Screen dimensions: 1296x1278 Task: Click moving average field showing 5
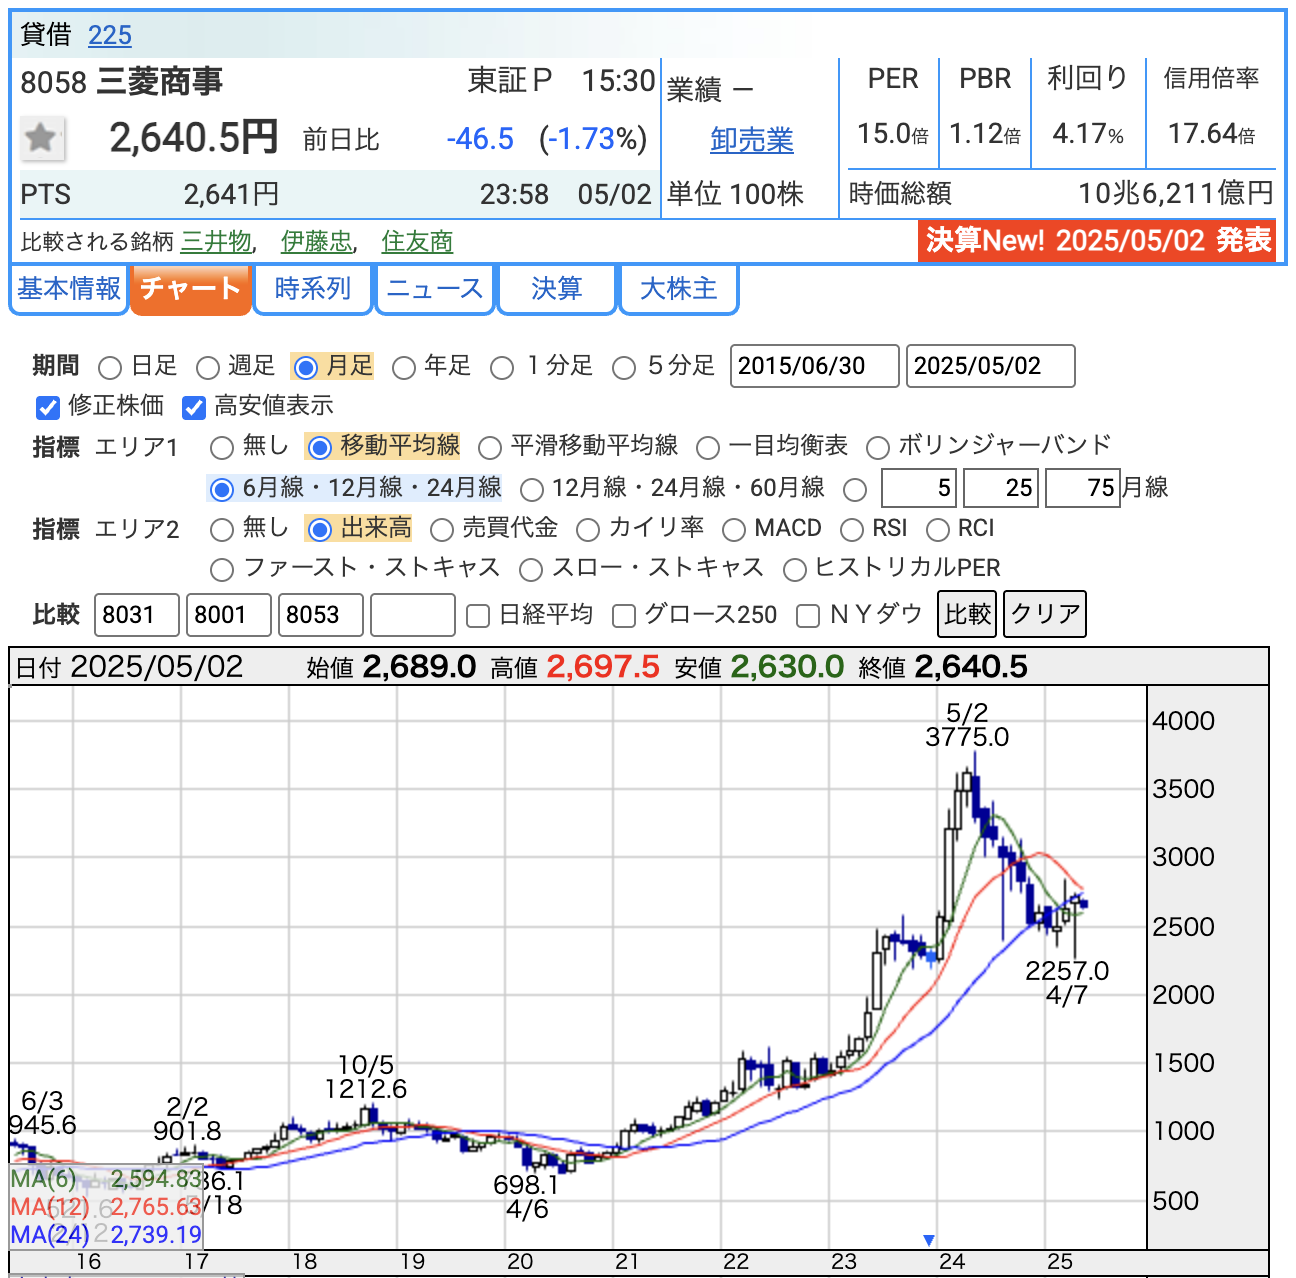click(919, 488)
